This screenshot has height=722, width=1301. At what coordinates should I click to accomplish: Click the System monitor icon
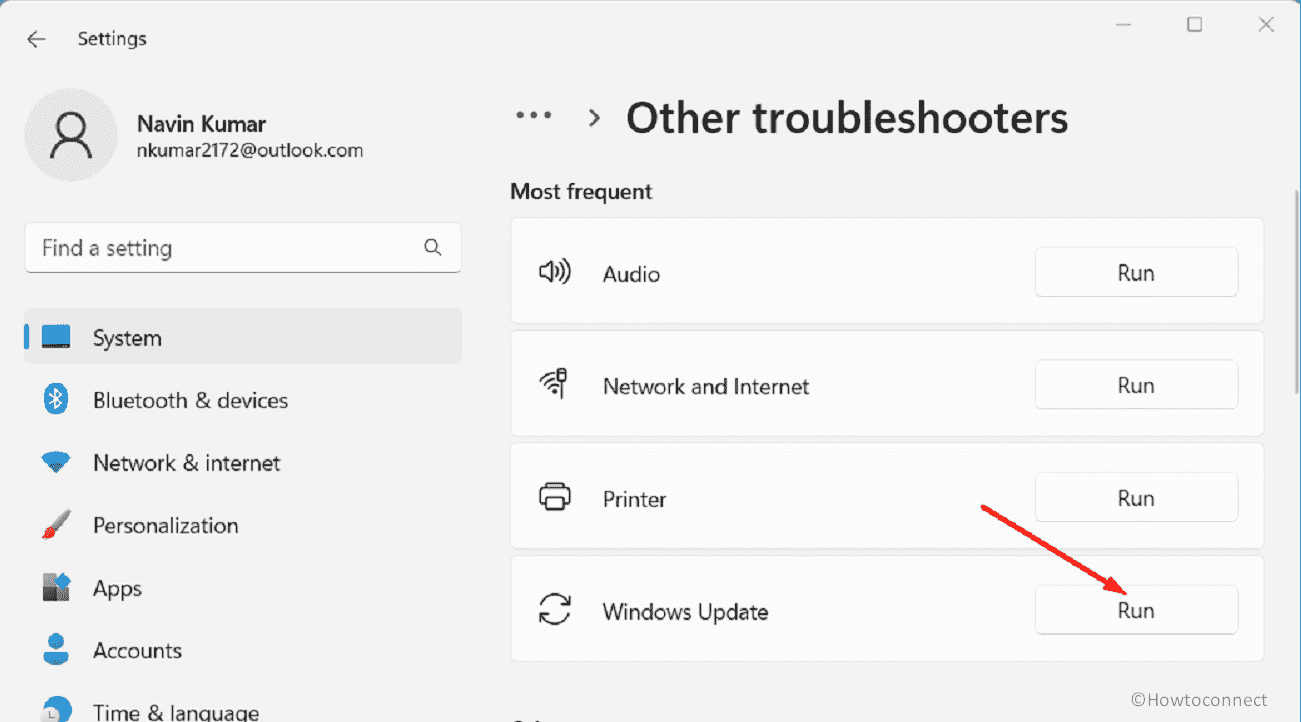(56, 337)
